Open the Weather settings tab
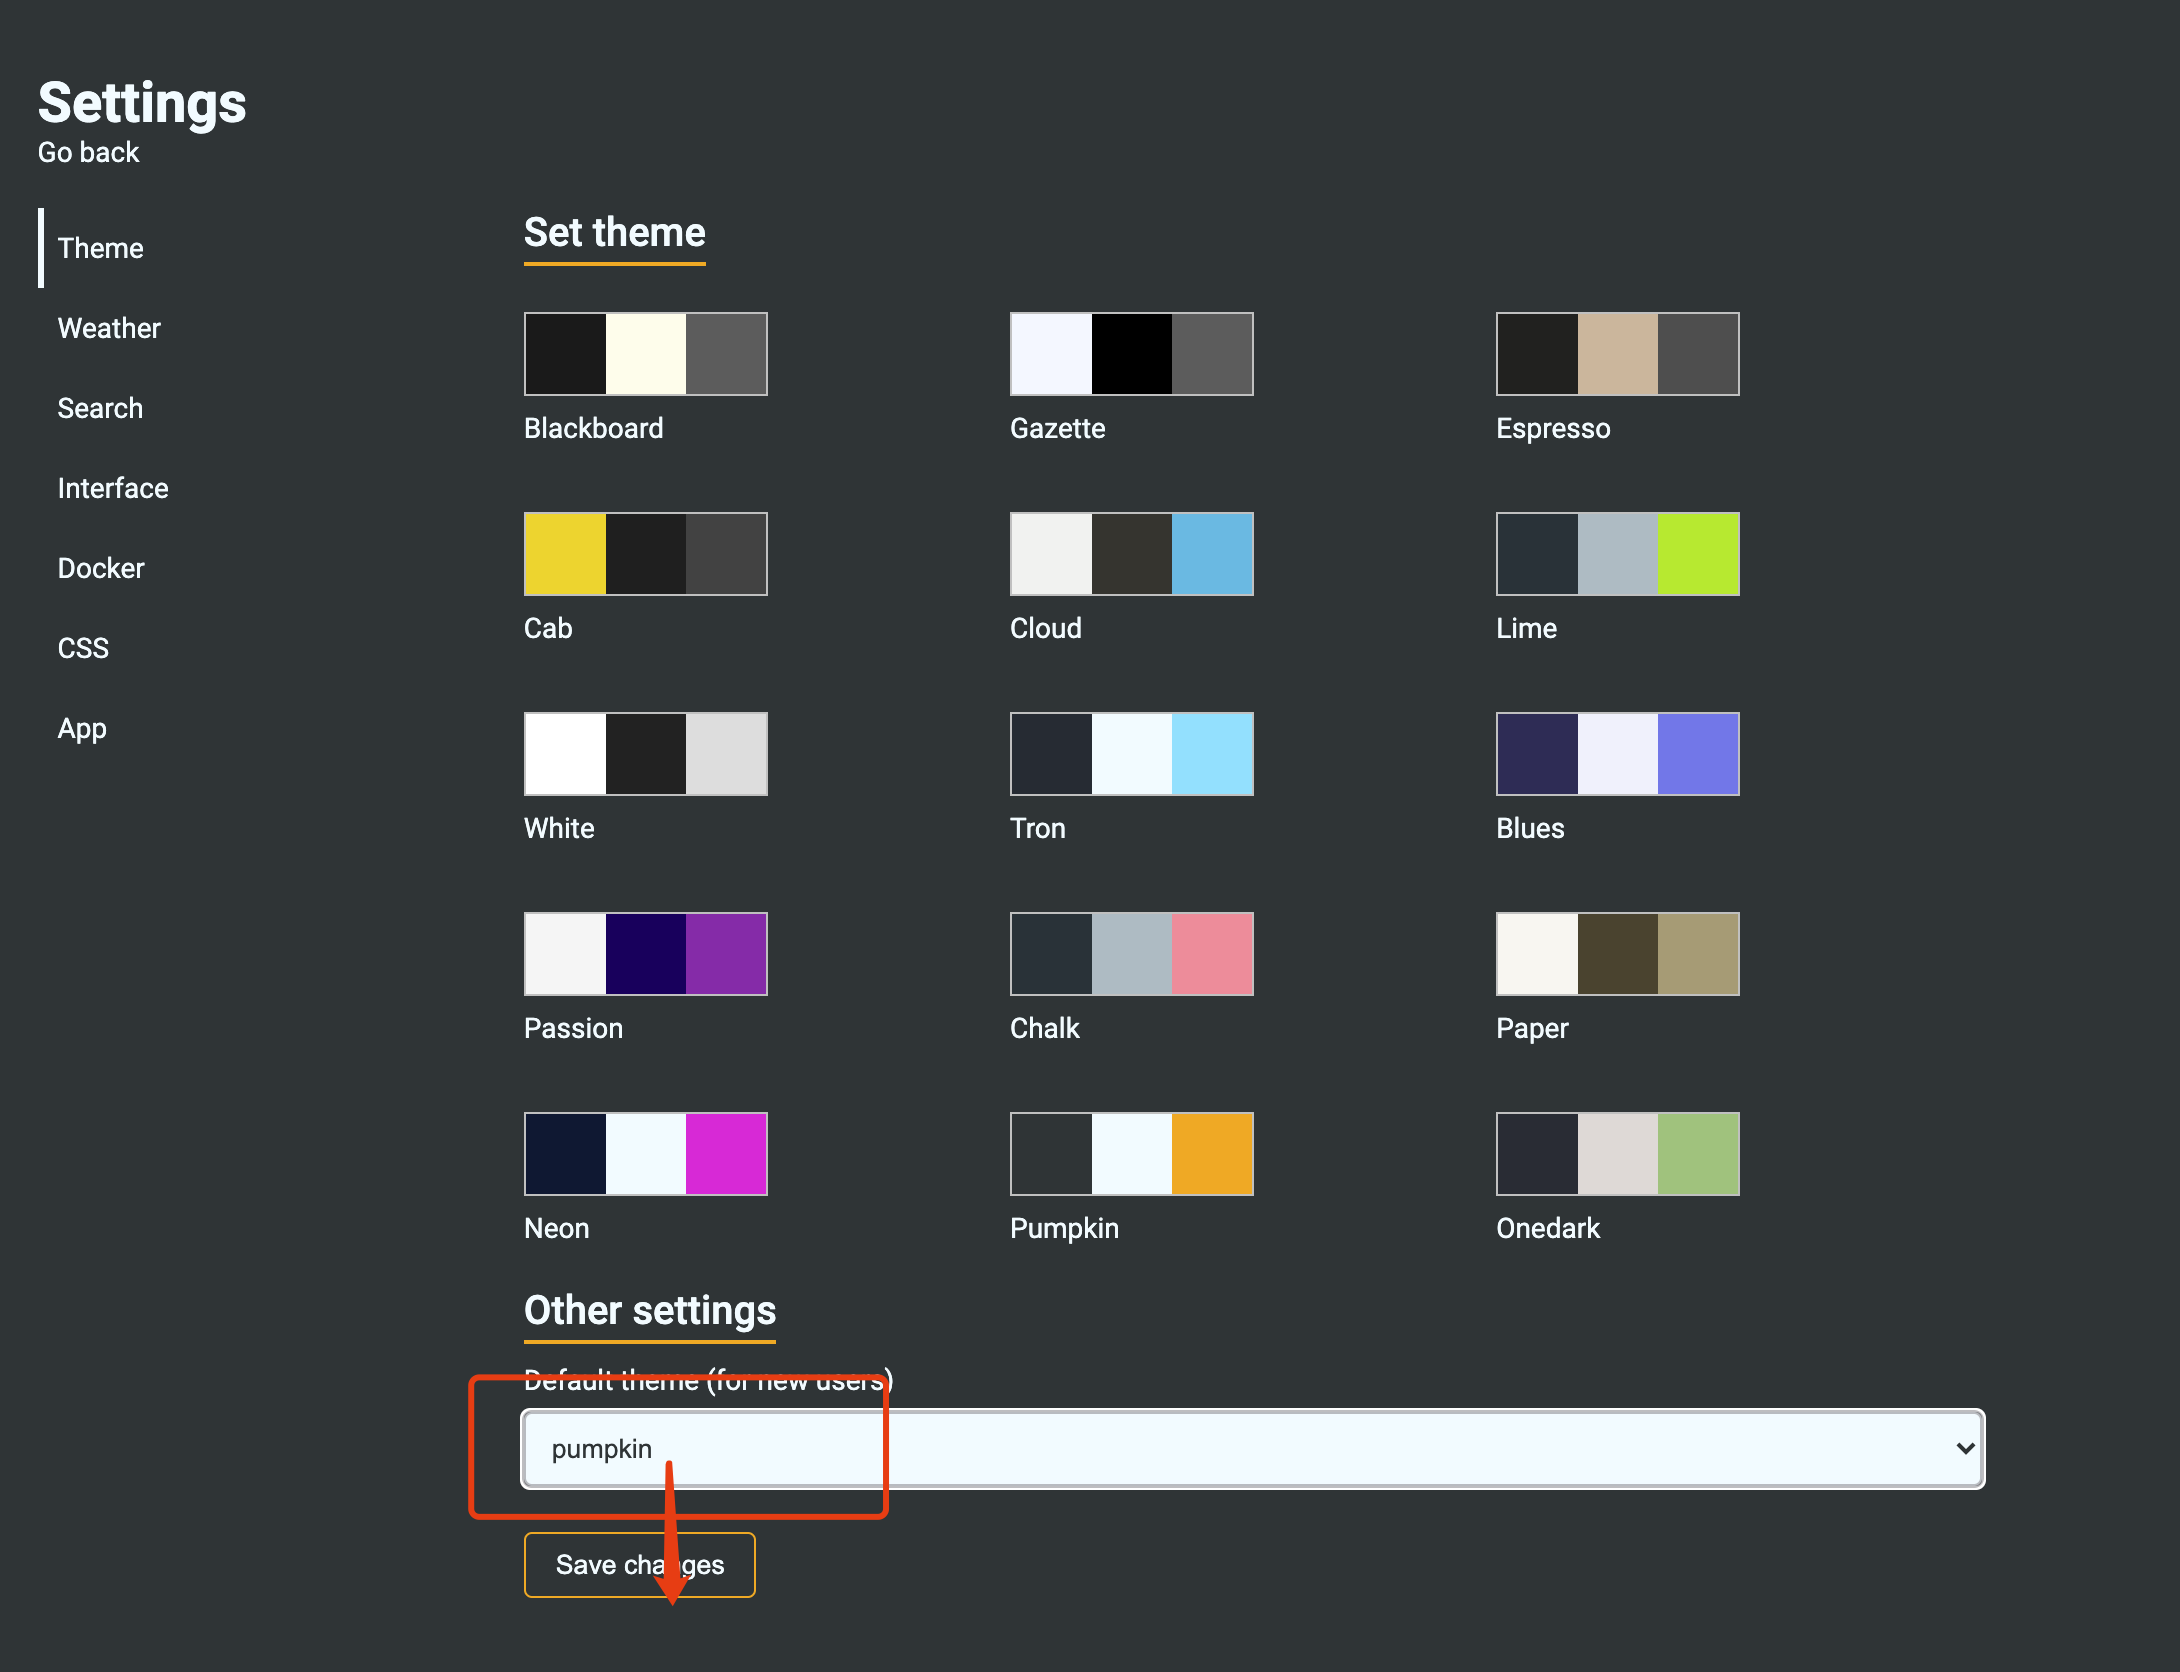This screenshot has width=2180, height=1672. [x=109, y=328]
